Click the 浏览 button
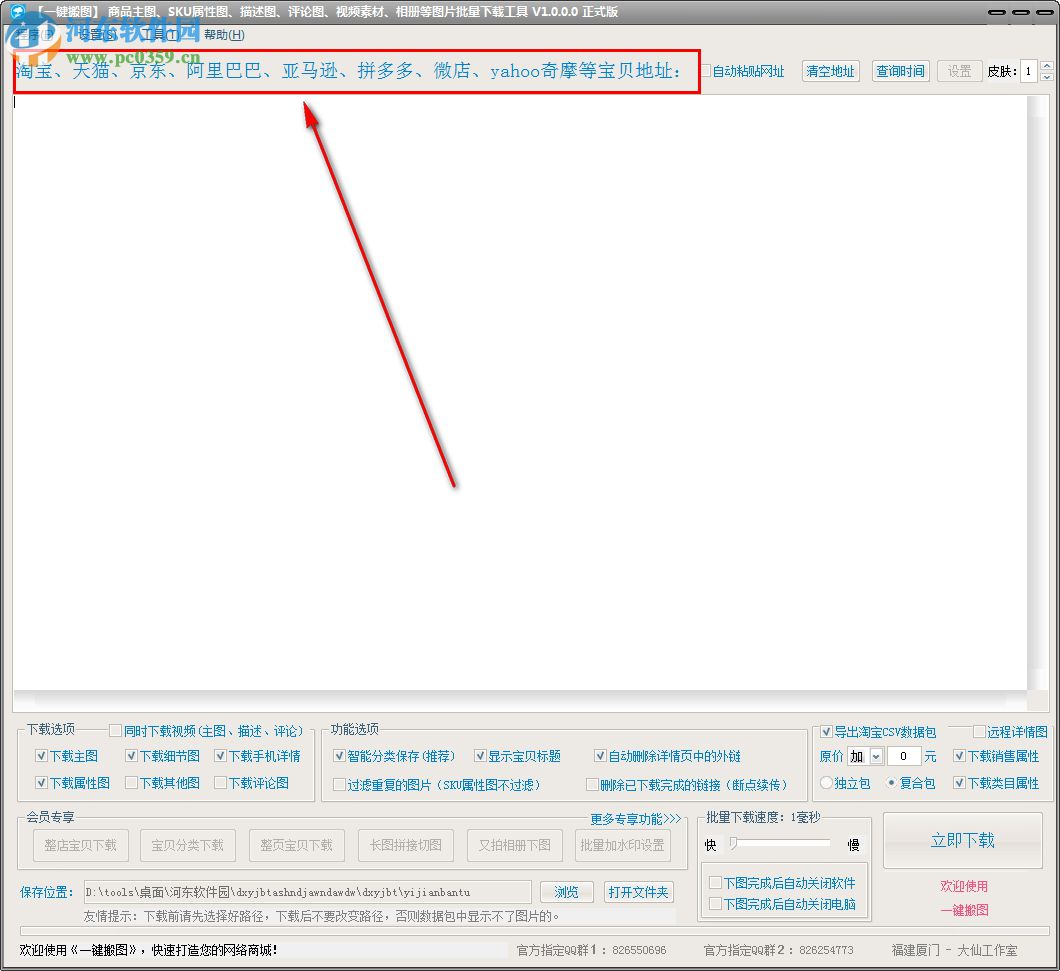 pos(566,892)
